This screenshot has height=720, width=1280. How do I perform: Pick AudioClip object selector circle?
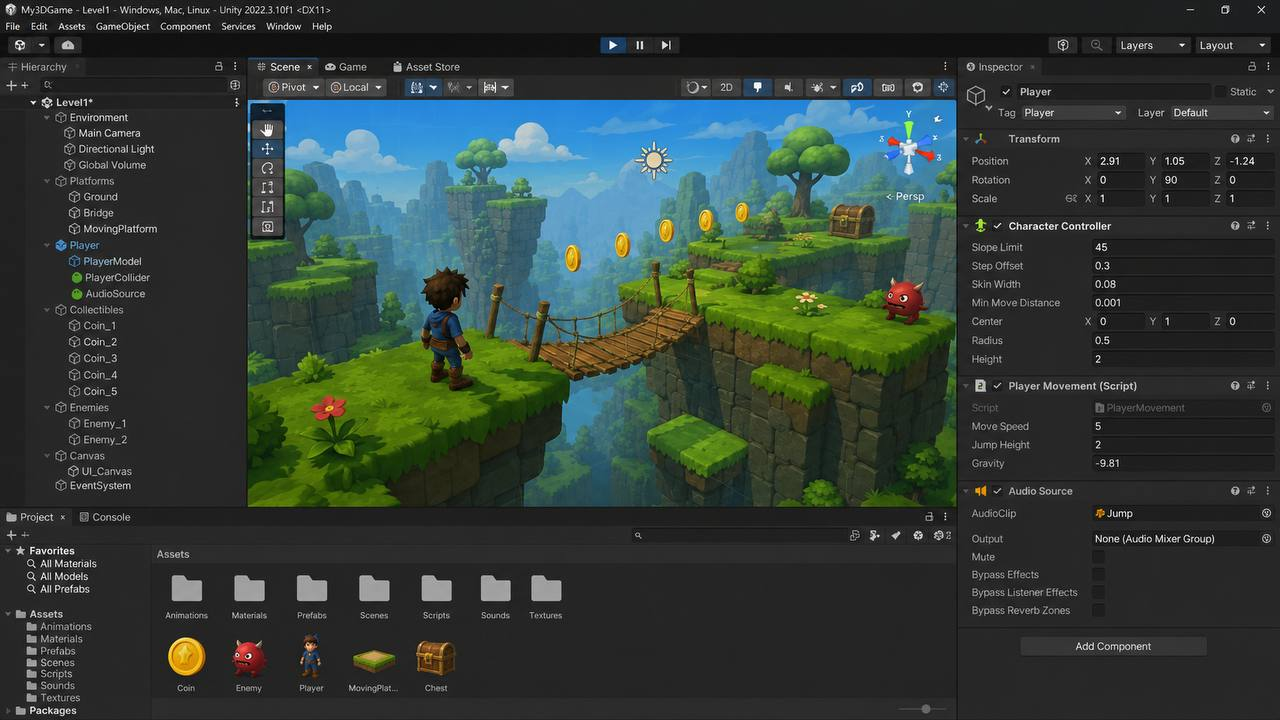tap(1266, 513)
